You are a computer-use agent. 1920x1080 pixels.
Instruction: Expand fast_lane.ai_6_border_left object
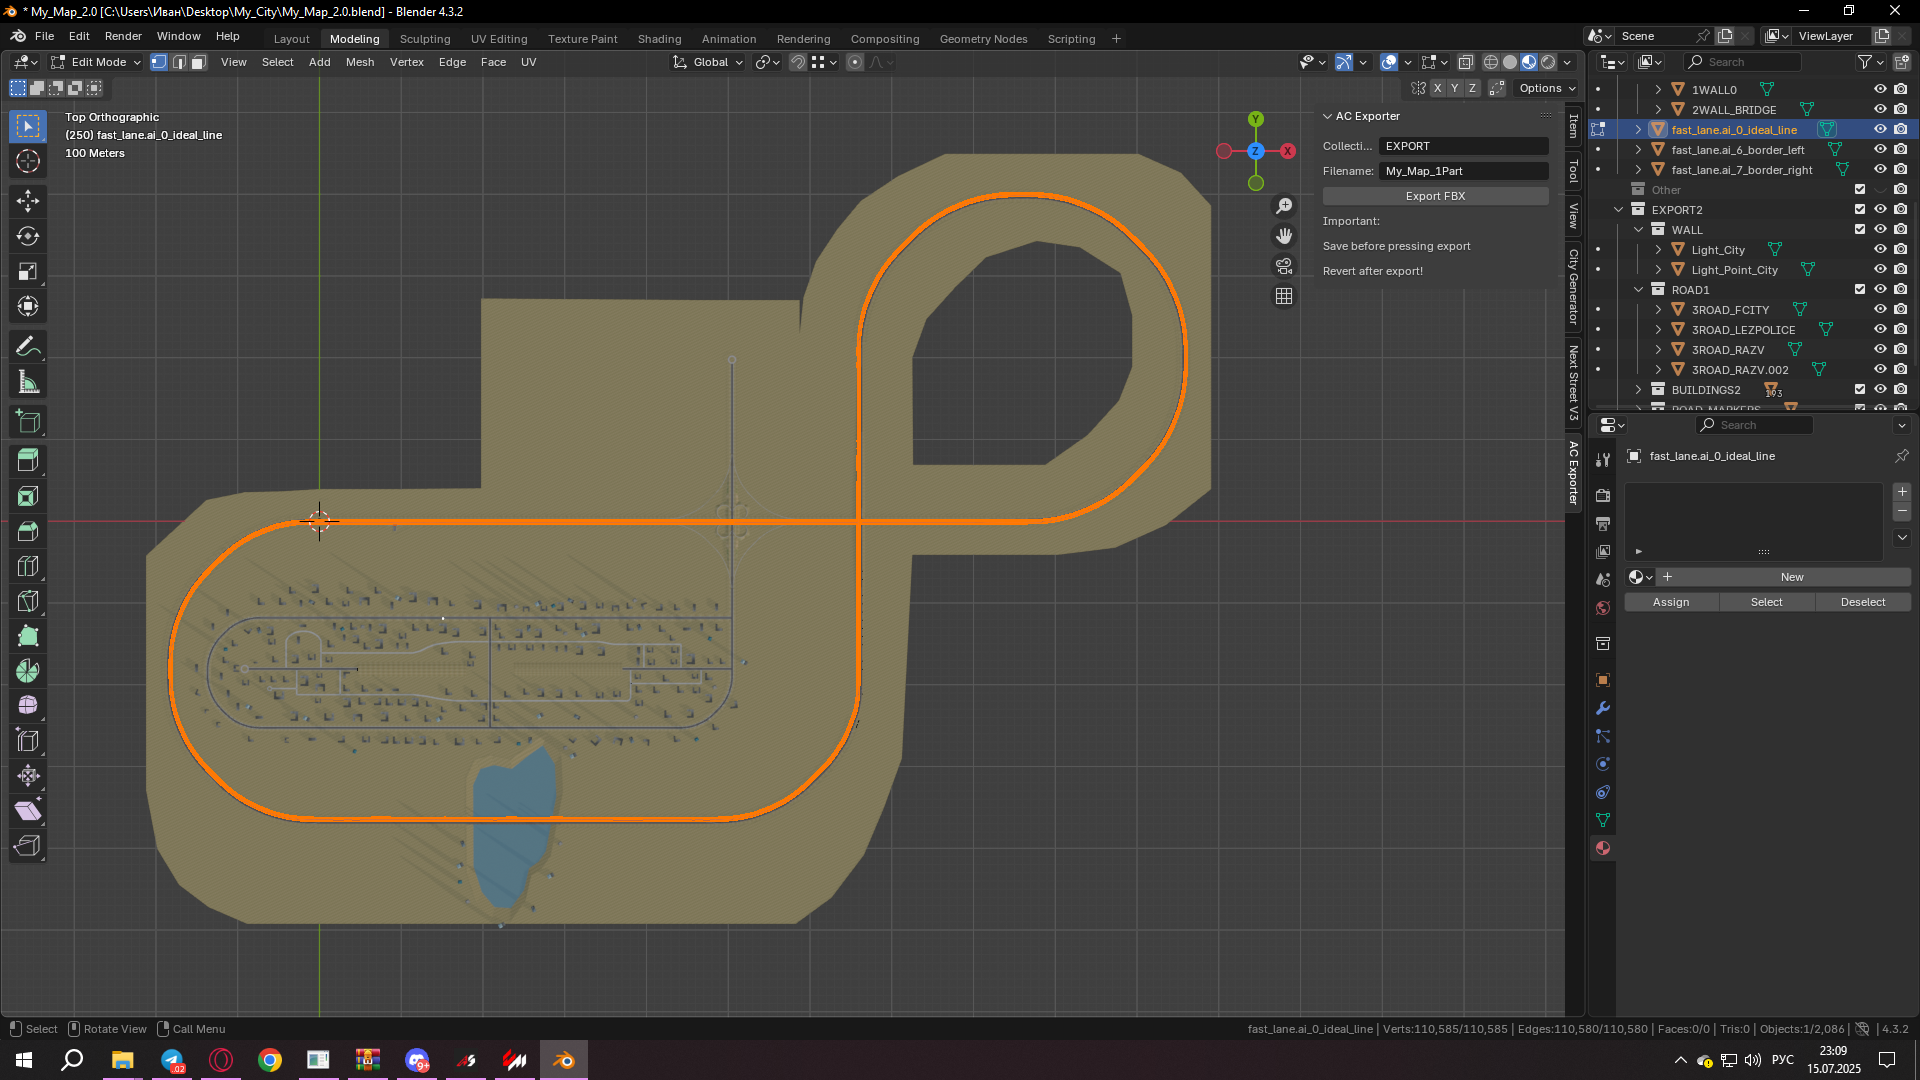[1639, 149]
